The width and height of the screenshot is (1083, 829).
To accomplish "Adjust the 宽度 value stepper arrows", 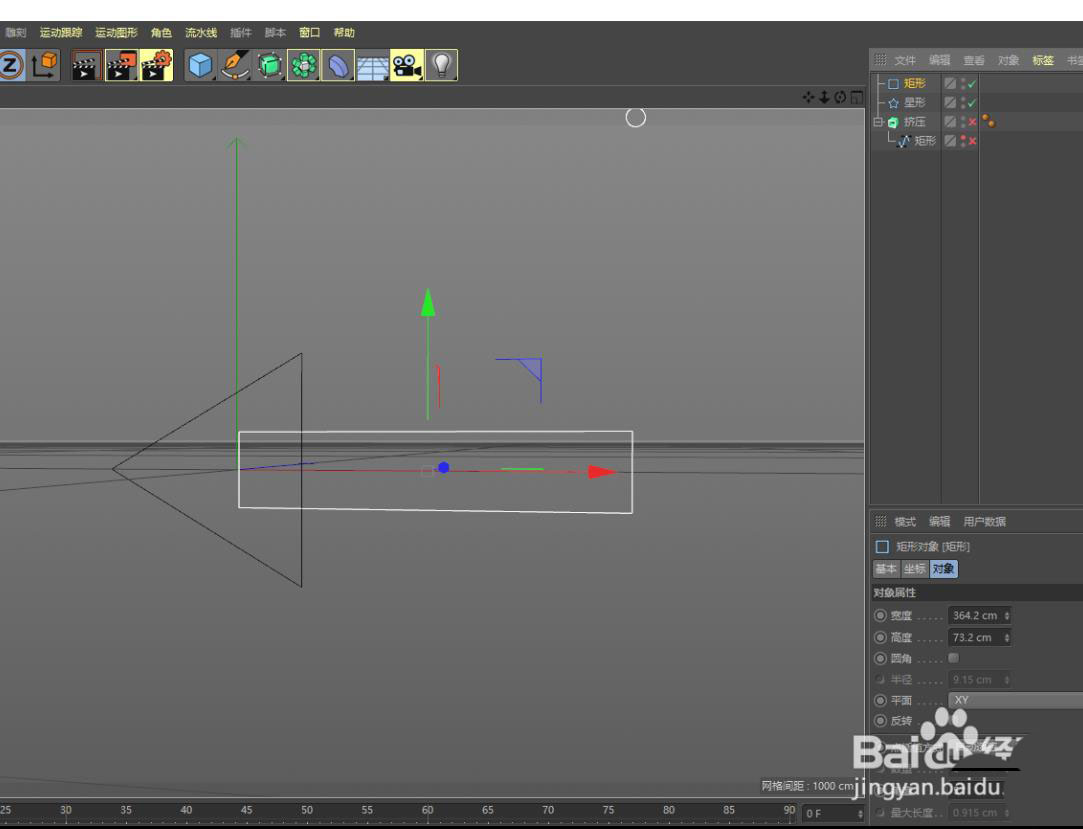I will coord(1006,615).
